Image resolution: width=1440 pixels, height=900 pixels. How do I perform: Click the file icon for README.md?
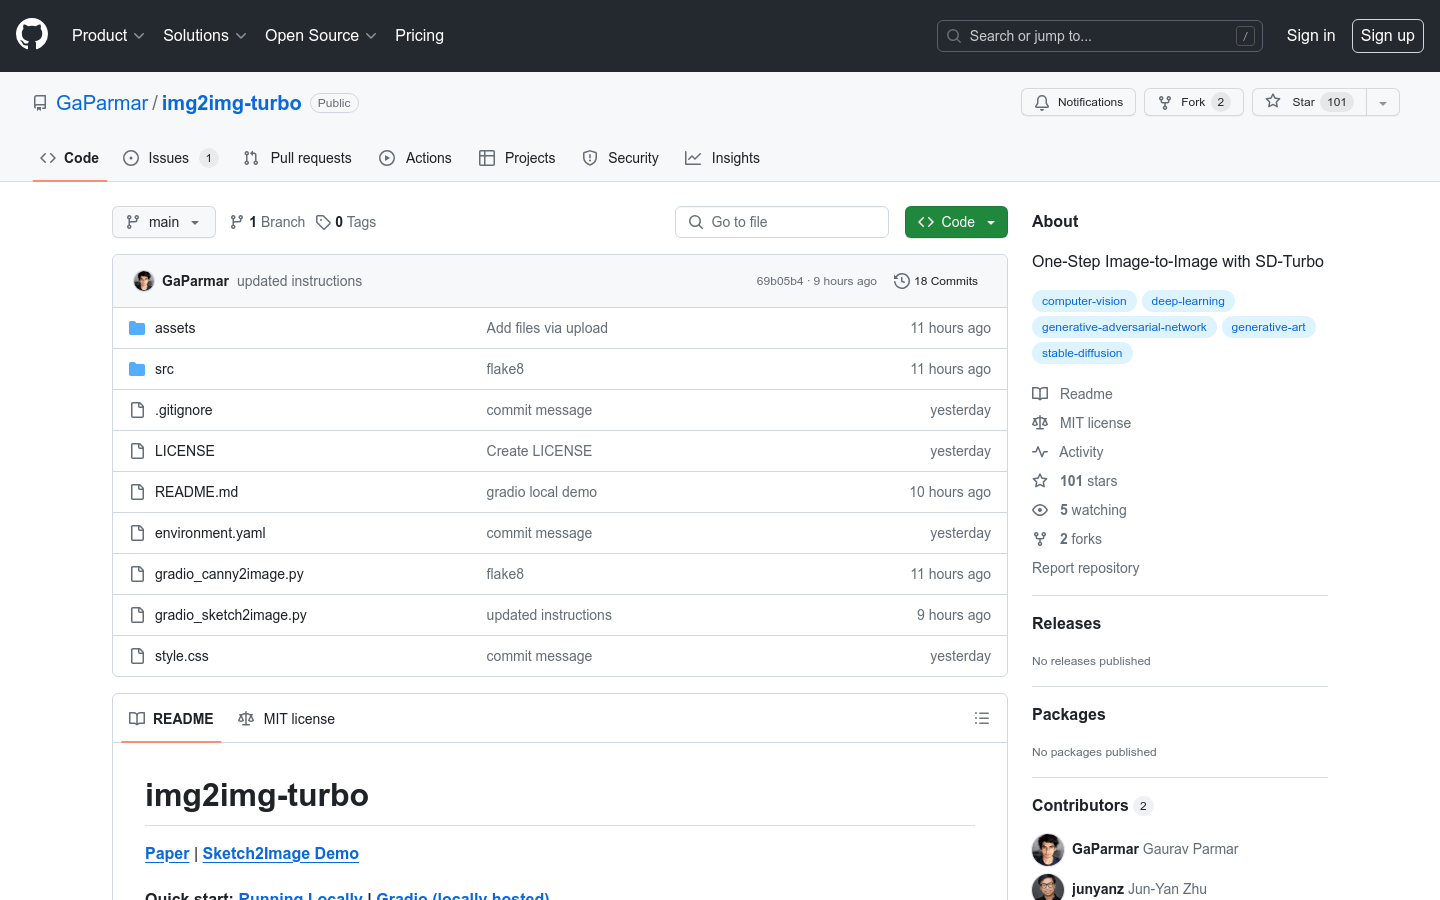click(137, 492)
